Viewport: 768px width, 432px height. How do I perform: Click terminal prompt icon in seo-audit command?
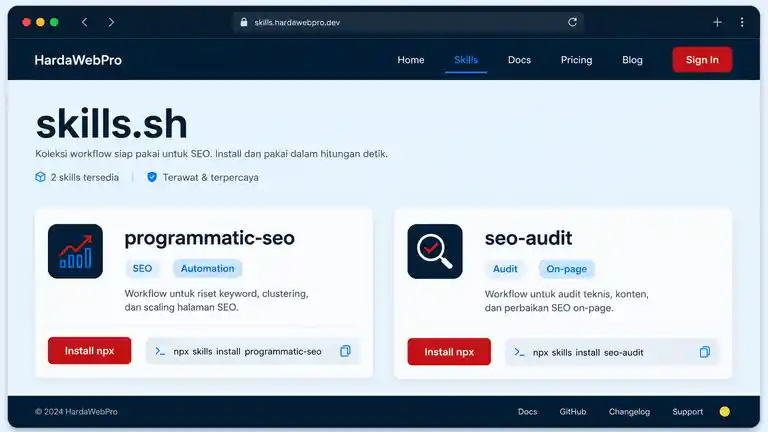pyautogui.click(x=519, y=352)
